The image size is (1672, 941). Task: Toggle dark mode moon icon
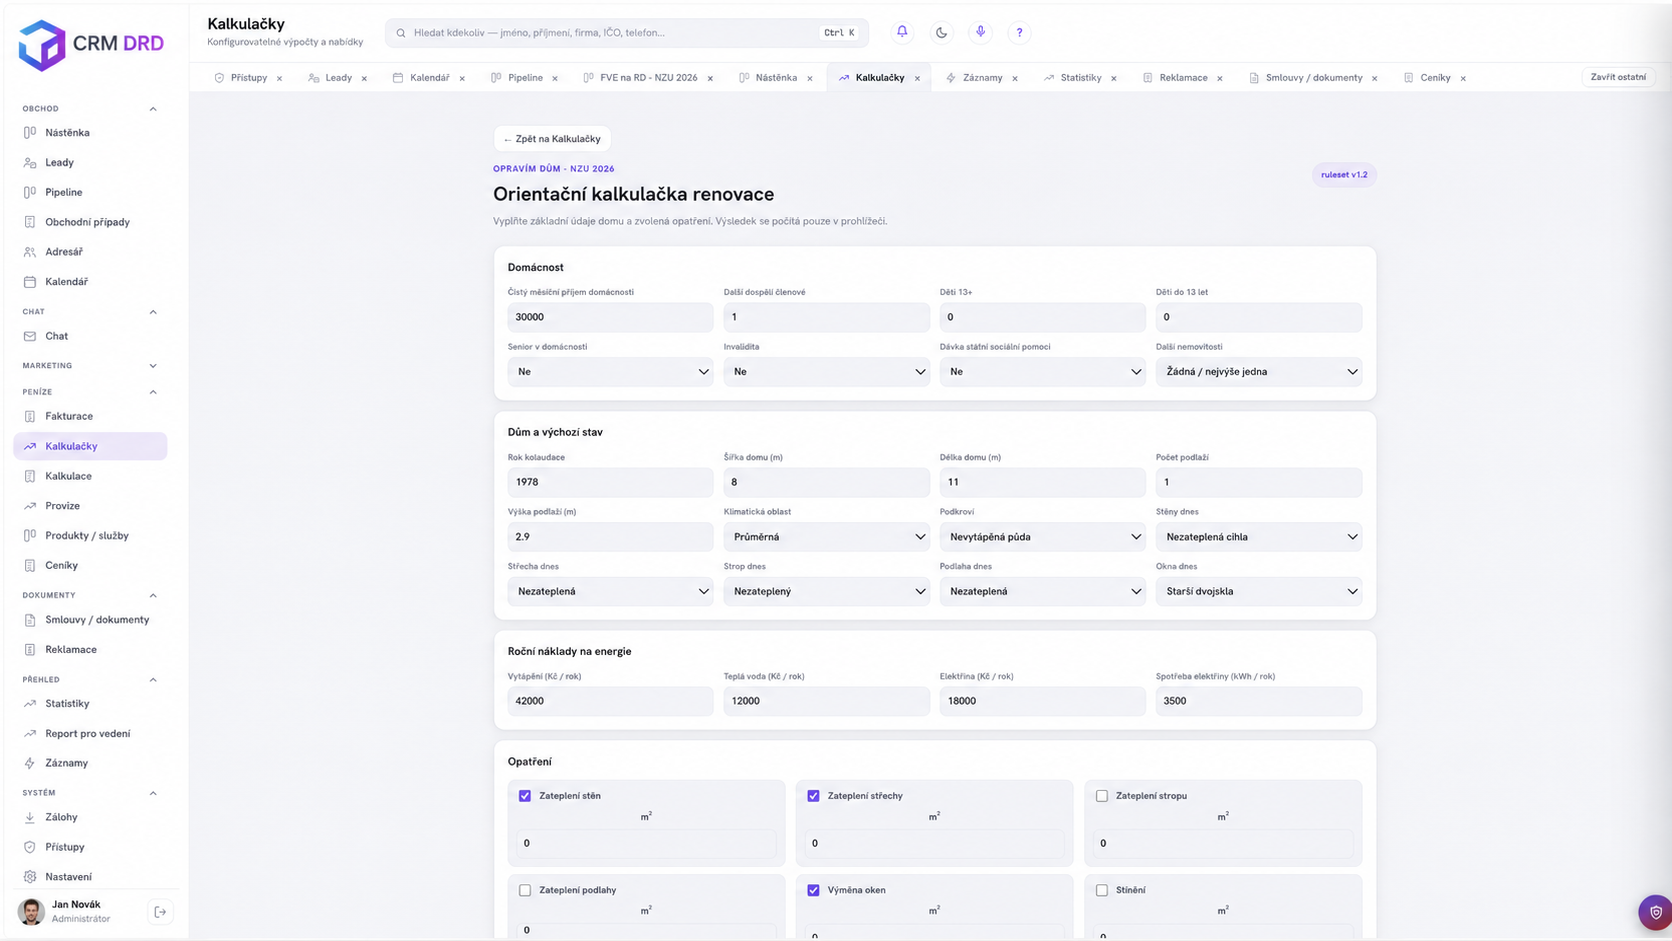(x=941, y=32)
